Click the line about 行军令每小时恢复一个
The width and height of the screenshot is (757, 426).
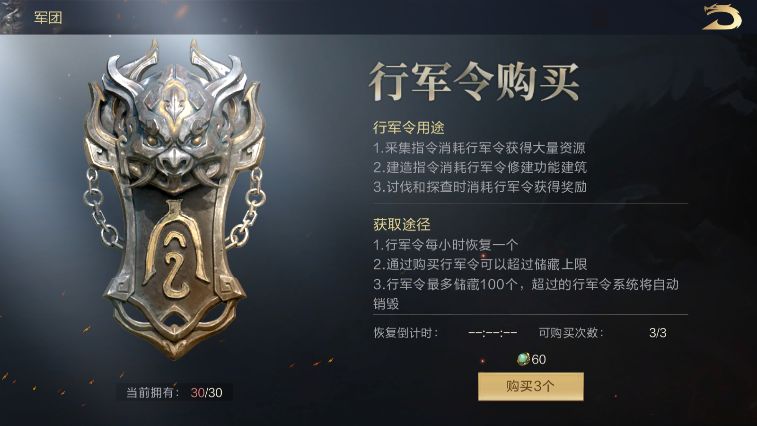[x=446, y=244]
